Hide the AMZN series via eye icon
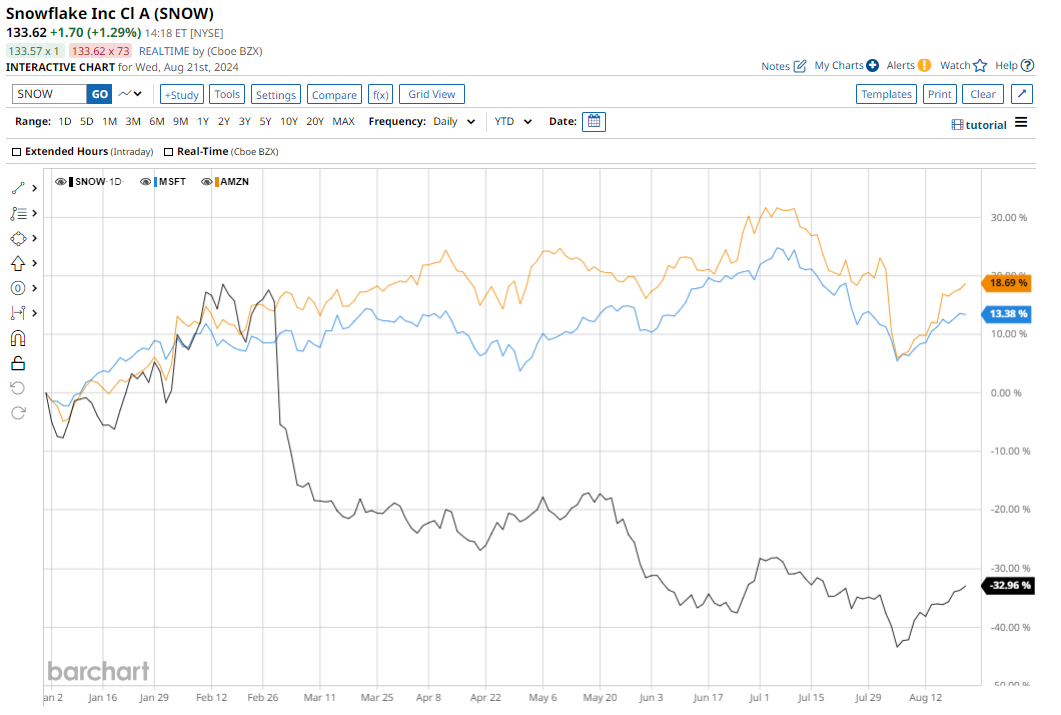1061x715 pixels. coord(206,182)
